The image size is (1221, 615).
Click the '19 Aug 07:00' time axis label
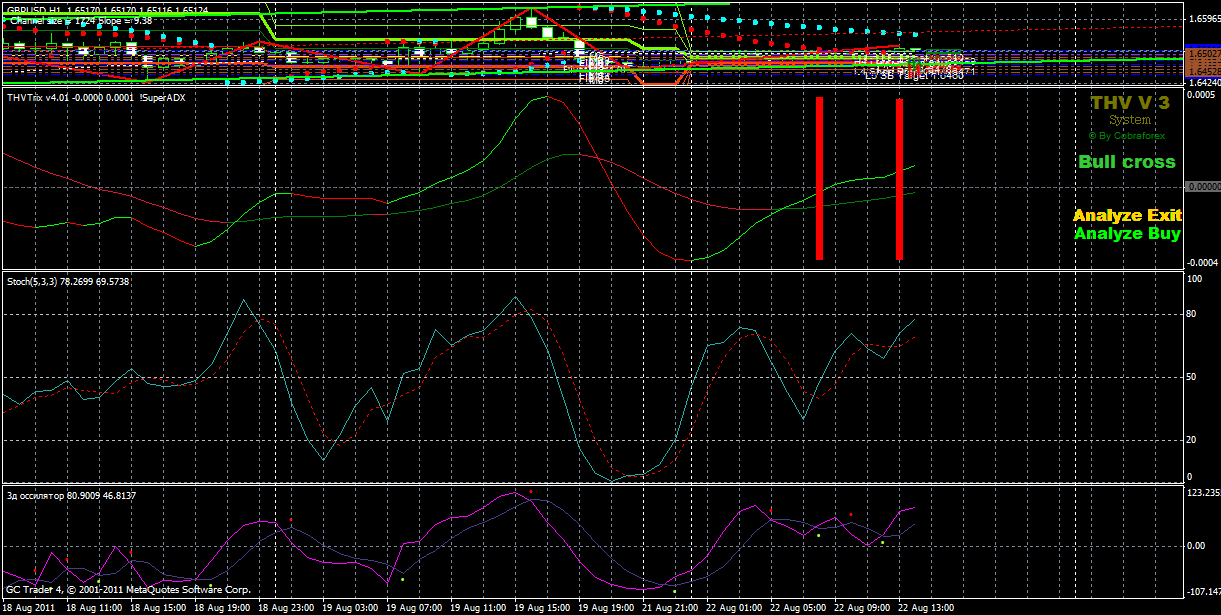click(414, 607)
